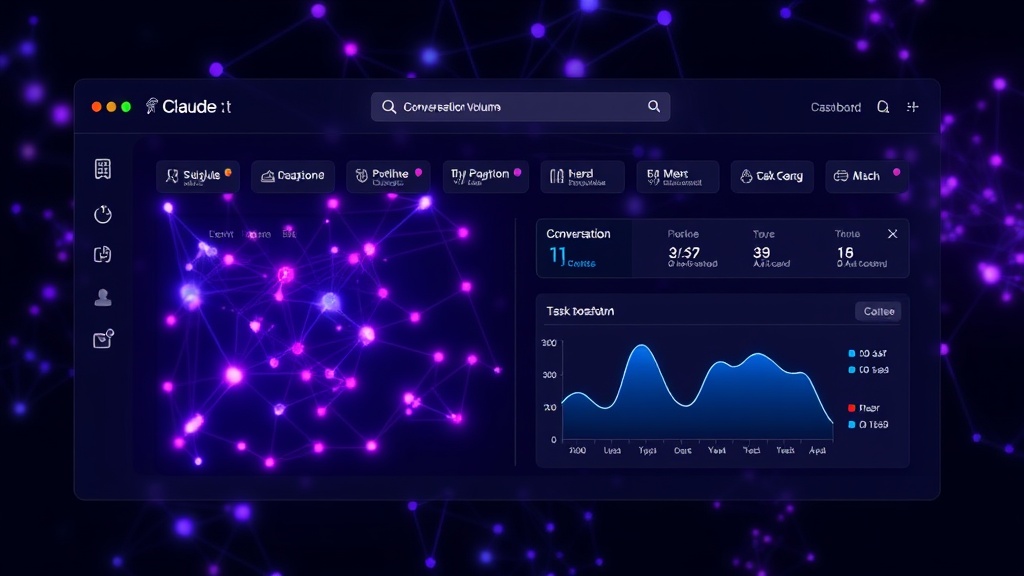
Task: Click the large white-blue node in network graph
Action: [330, 301]
